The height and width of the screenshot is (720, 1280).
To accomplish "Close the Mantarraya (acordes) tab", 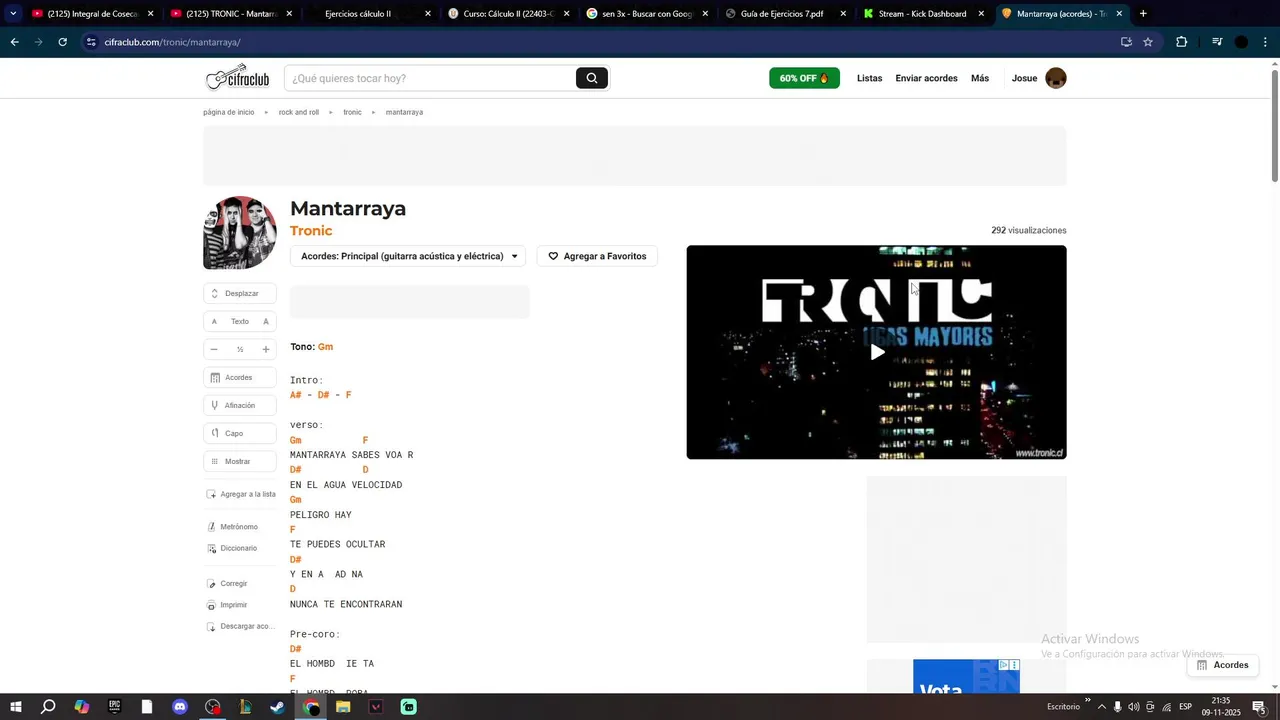I will [x=1119, y=14].
